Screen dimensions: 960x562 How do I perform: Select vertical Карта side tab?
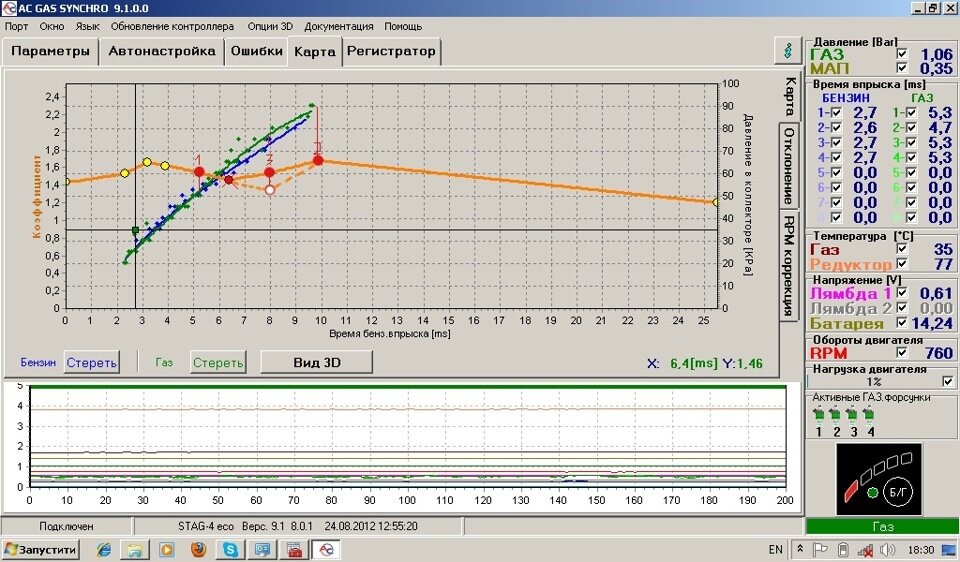pyautogui.click(x=789, y=96)
